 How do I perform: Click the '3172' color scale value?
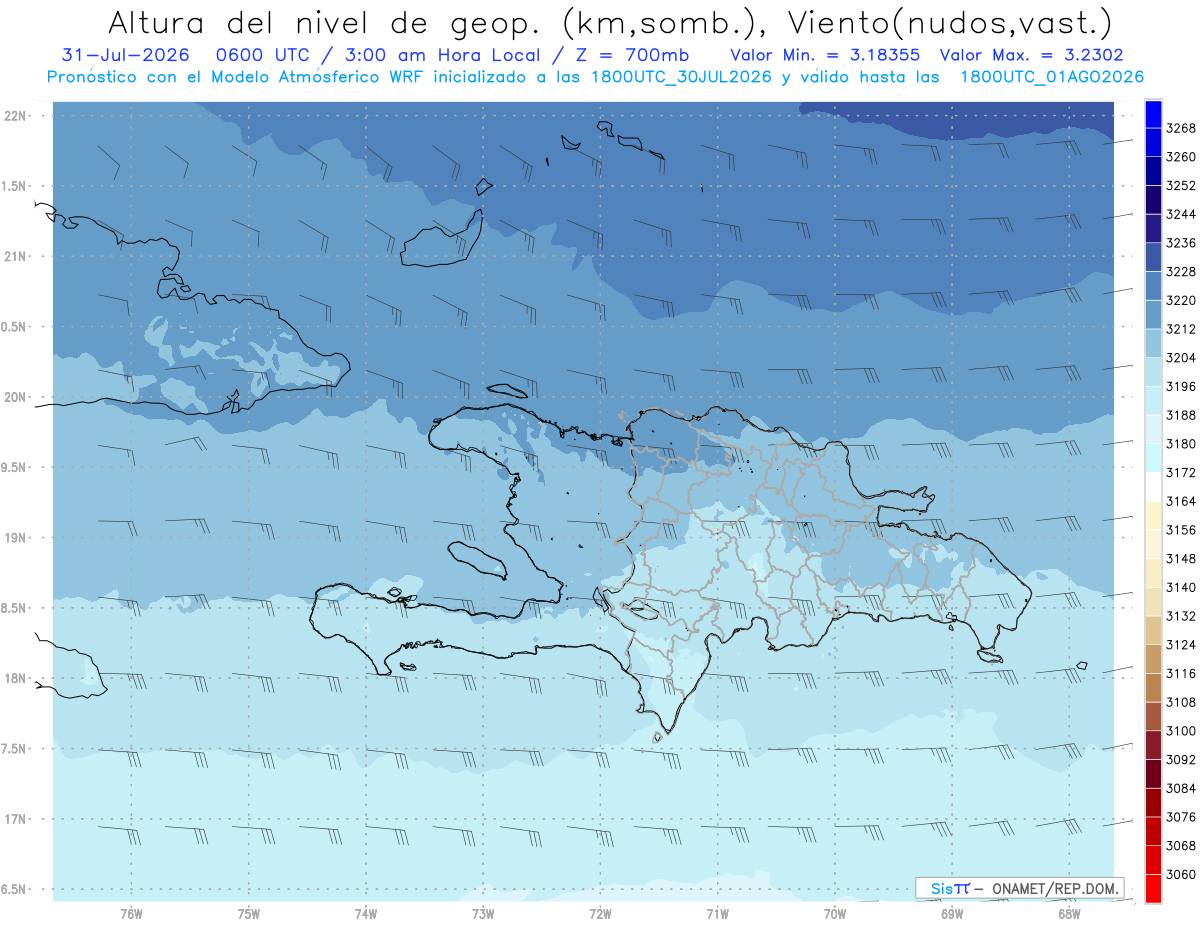pyautogui.click(x=1181, y=472)
